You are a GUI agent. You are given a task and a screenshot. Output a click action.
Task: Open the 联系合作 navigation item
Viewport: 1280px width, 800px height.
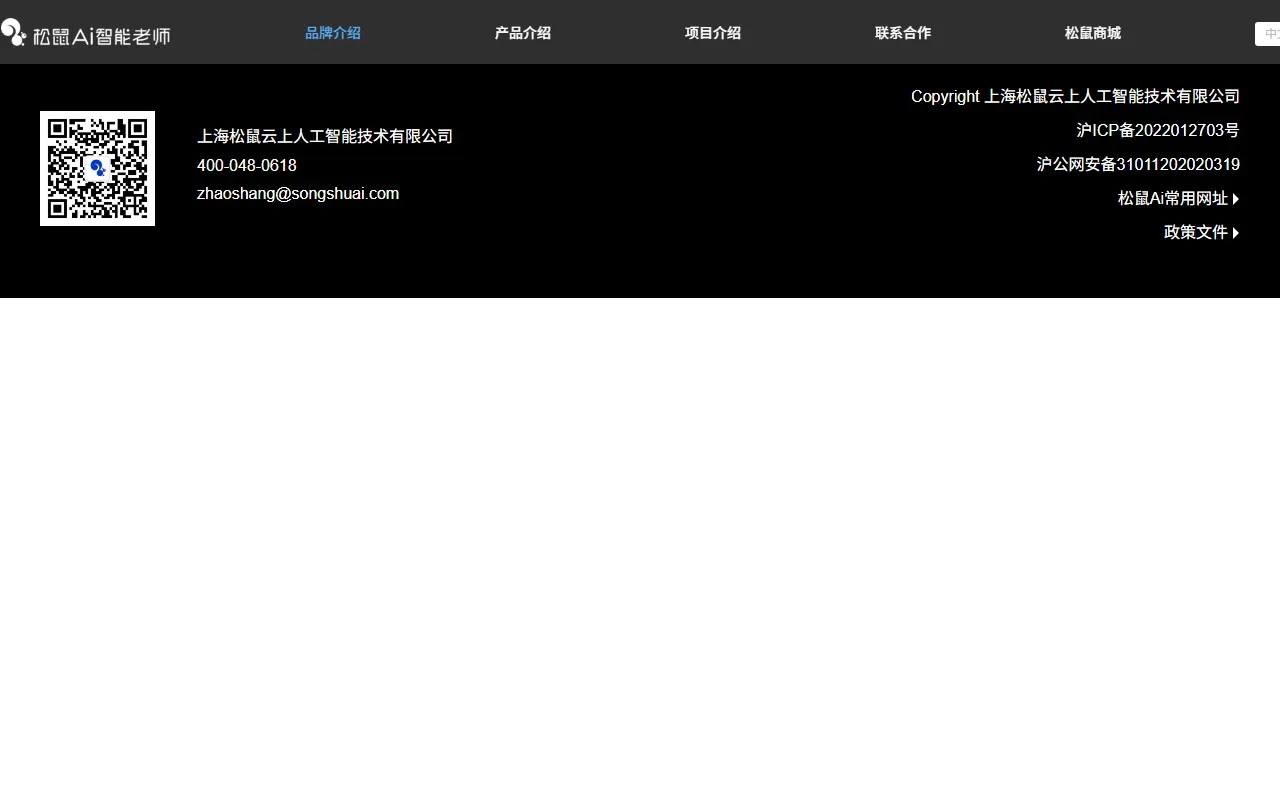[x=902, y=33]
